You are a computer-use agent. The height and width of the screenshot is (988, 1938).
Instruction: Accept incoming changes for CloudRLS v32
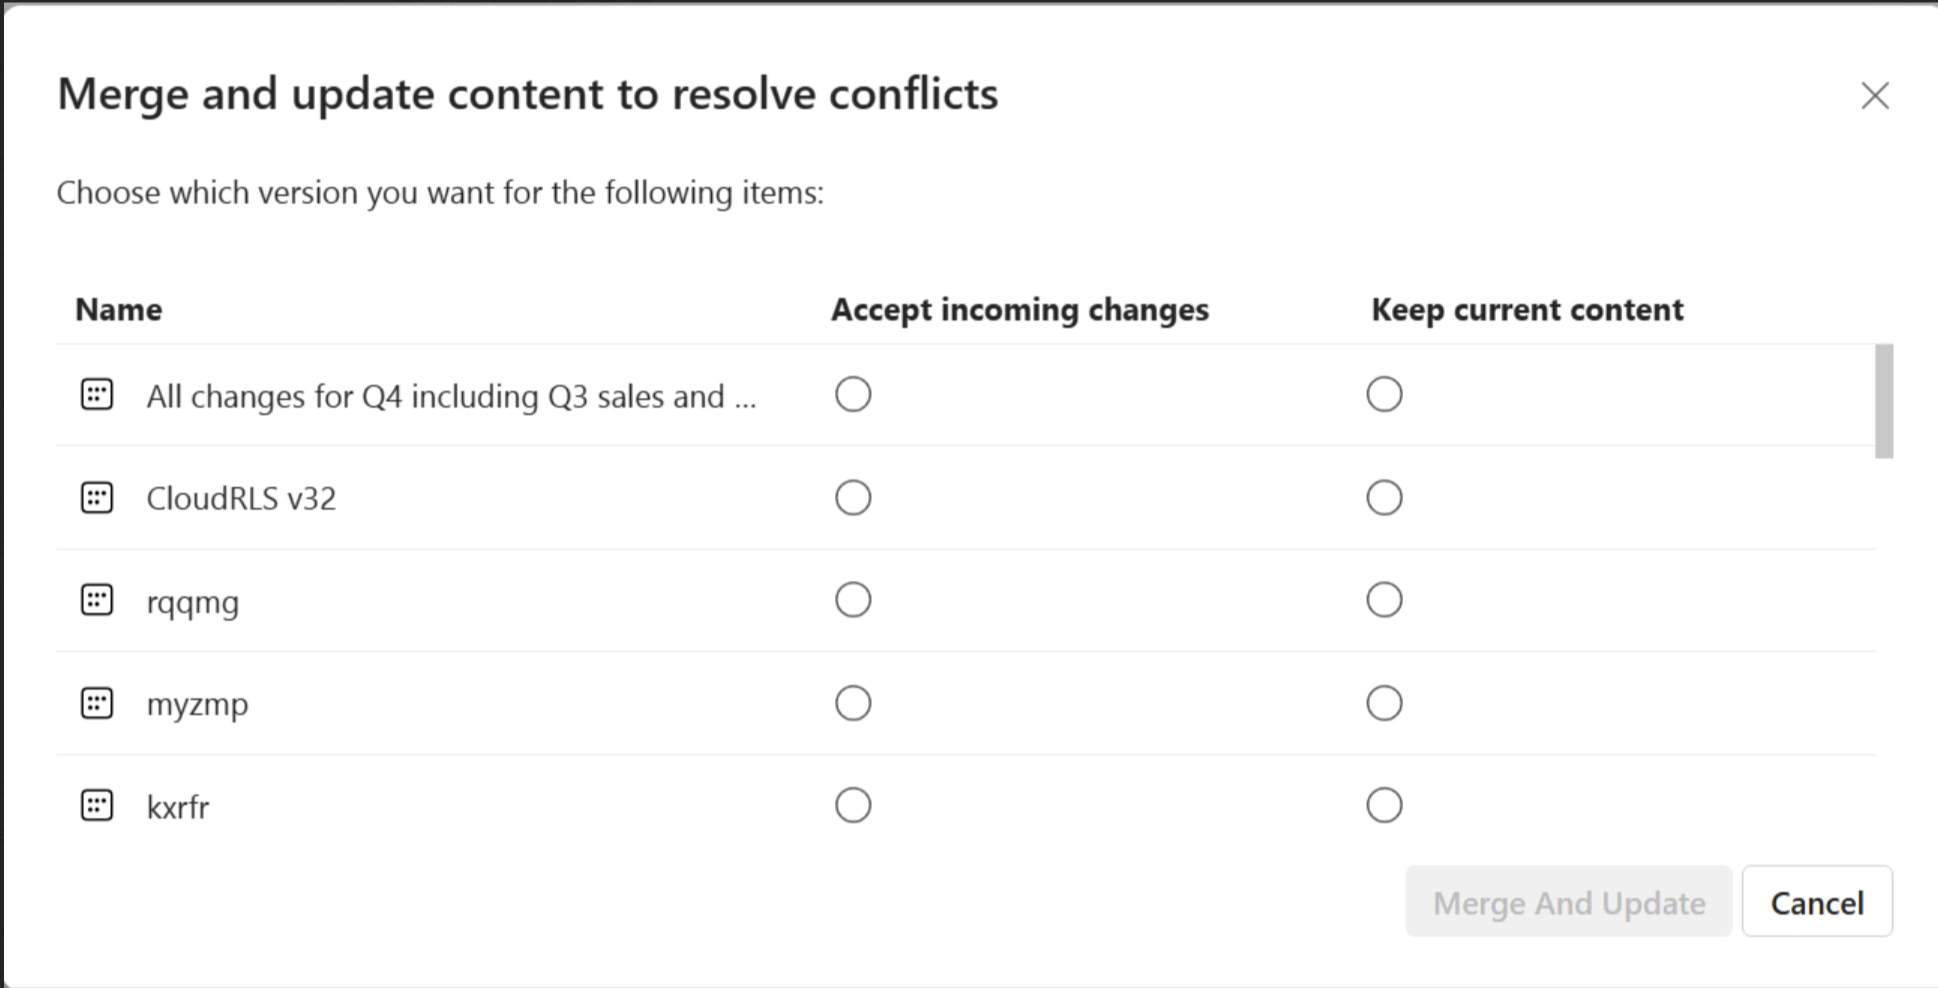(x=853, y=498)
